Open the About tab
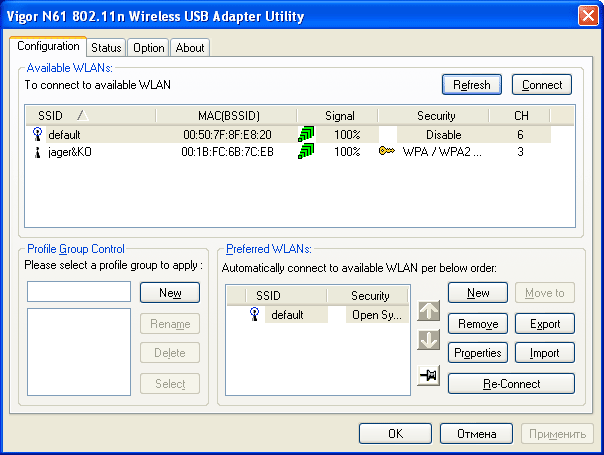Image resolution: width=604 pixels, height=455 pixels. click(x=190, y=48)
